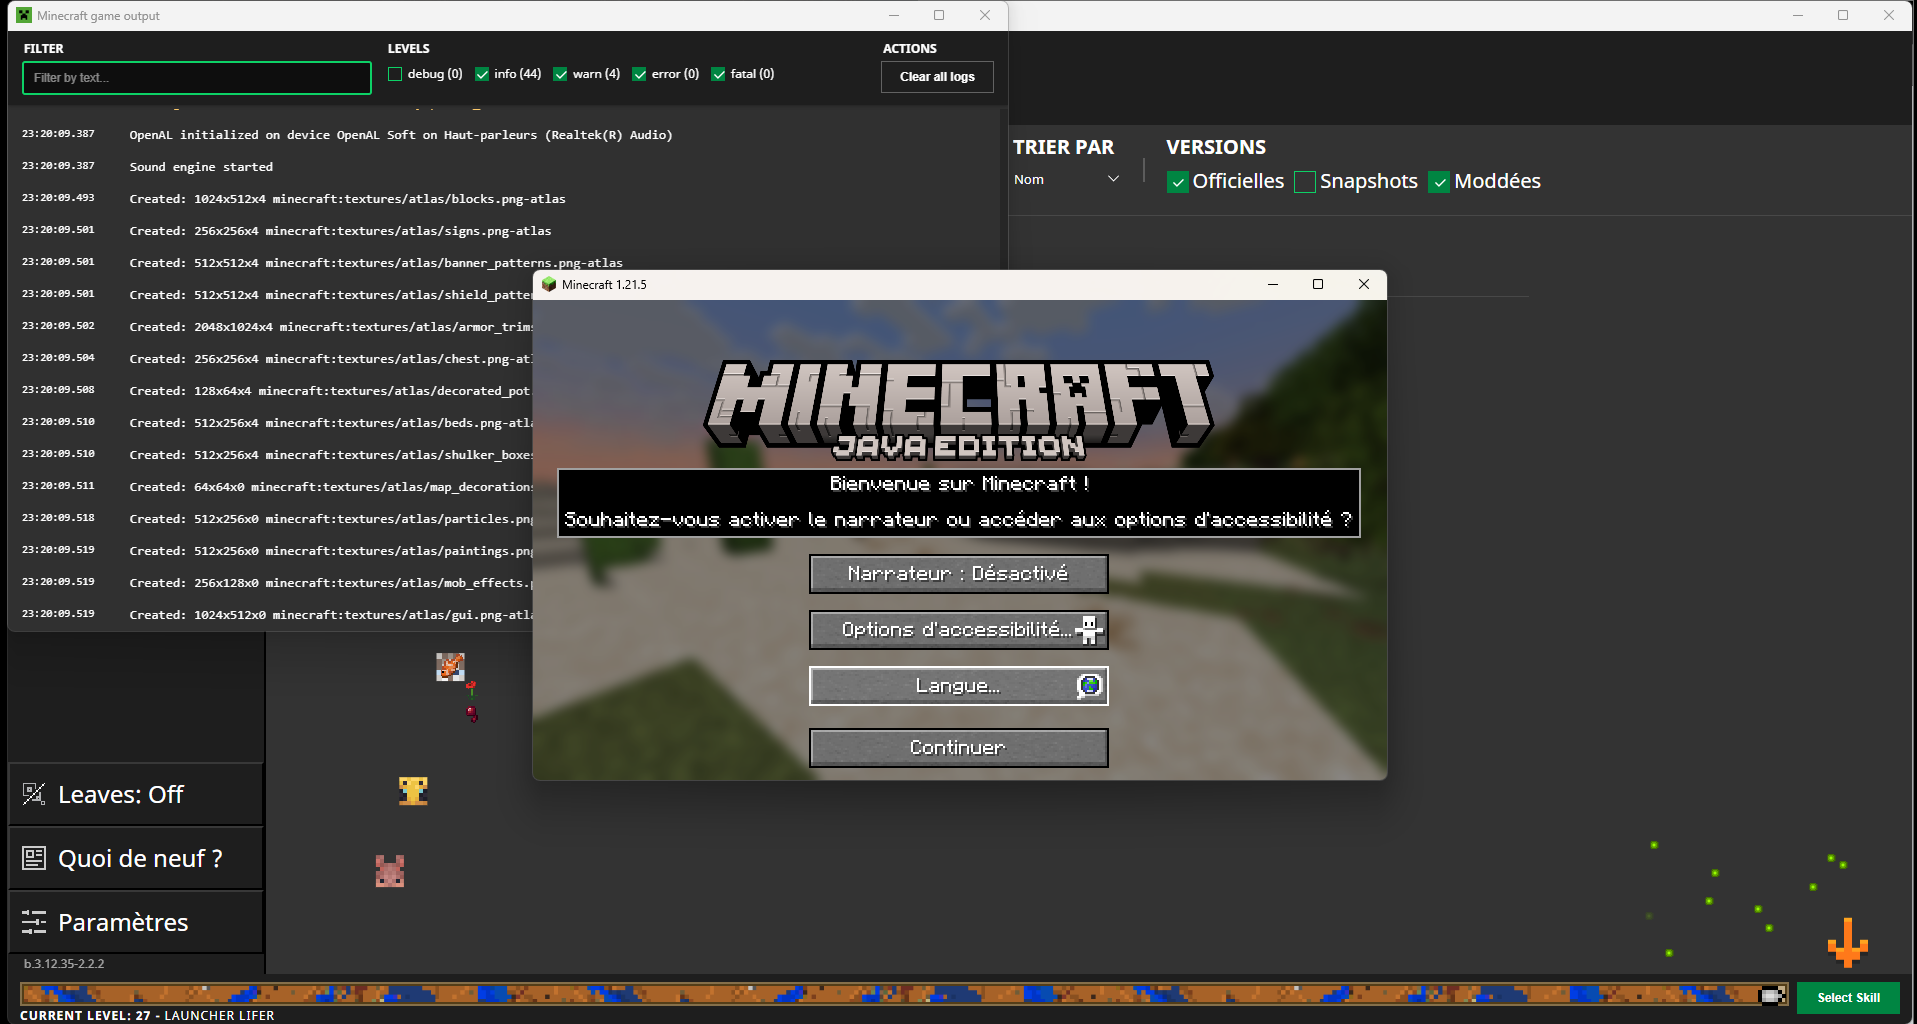Toggle the warn (4) log level checkbox
The height and width of the screenshot is (1024, 1917).
pos(560,74)
